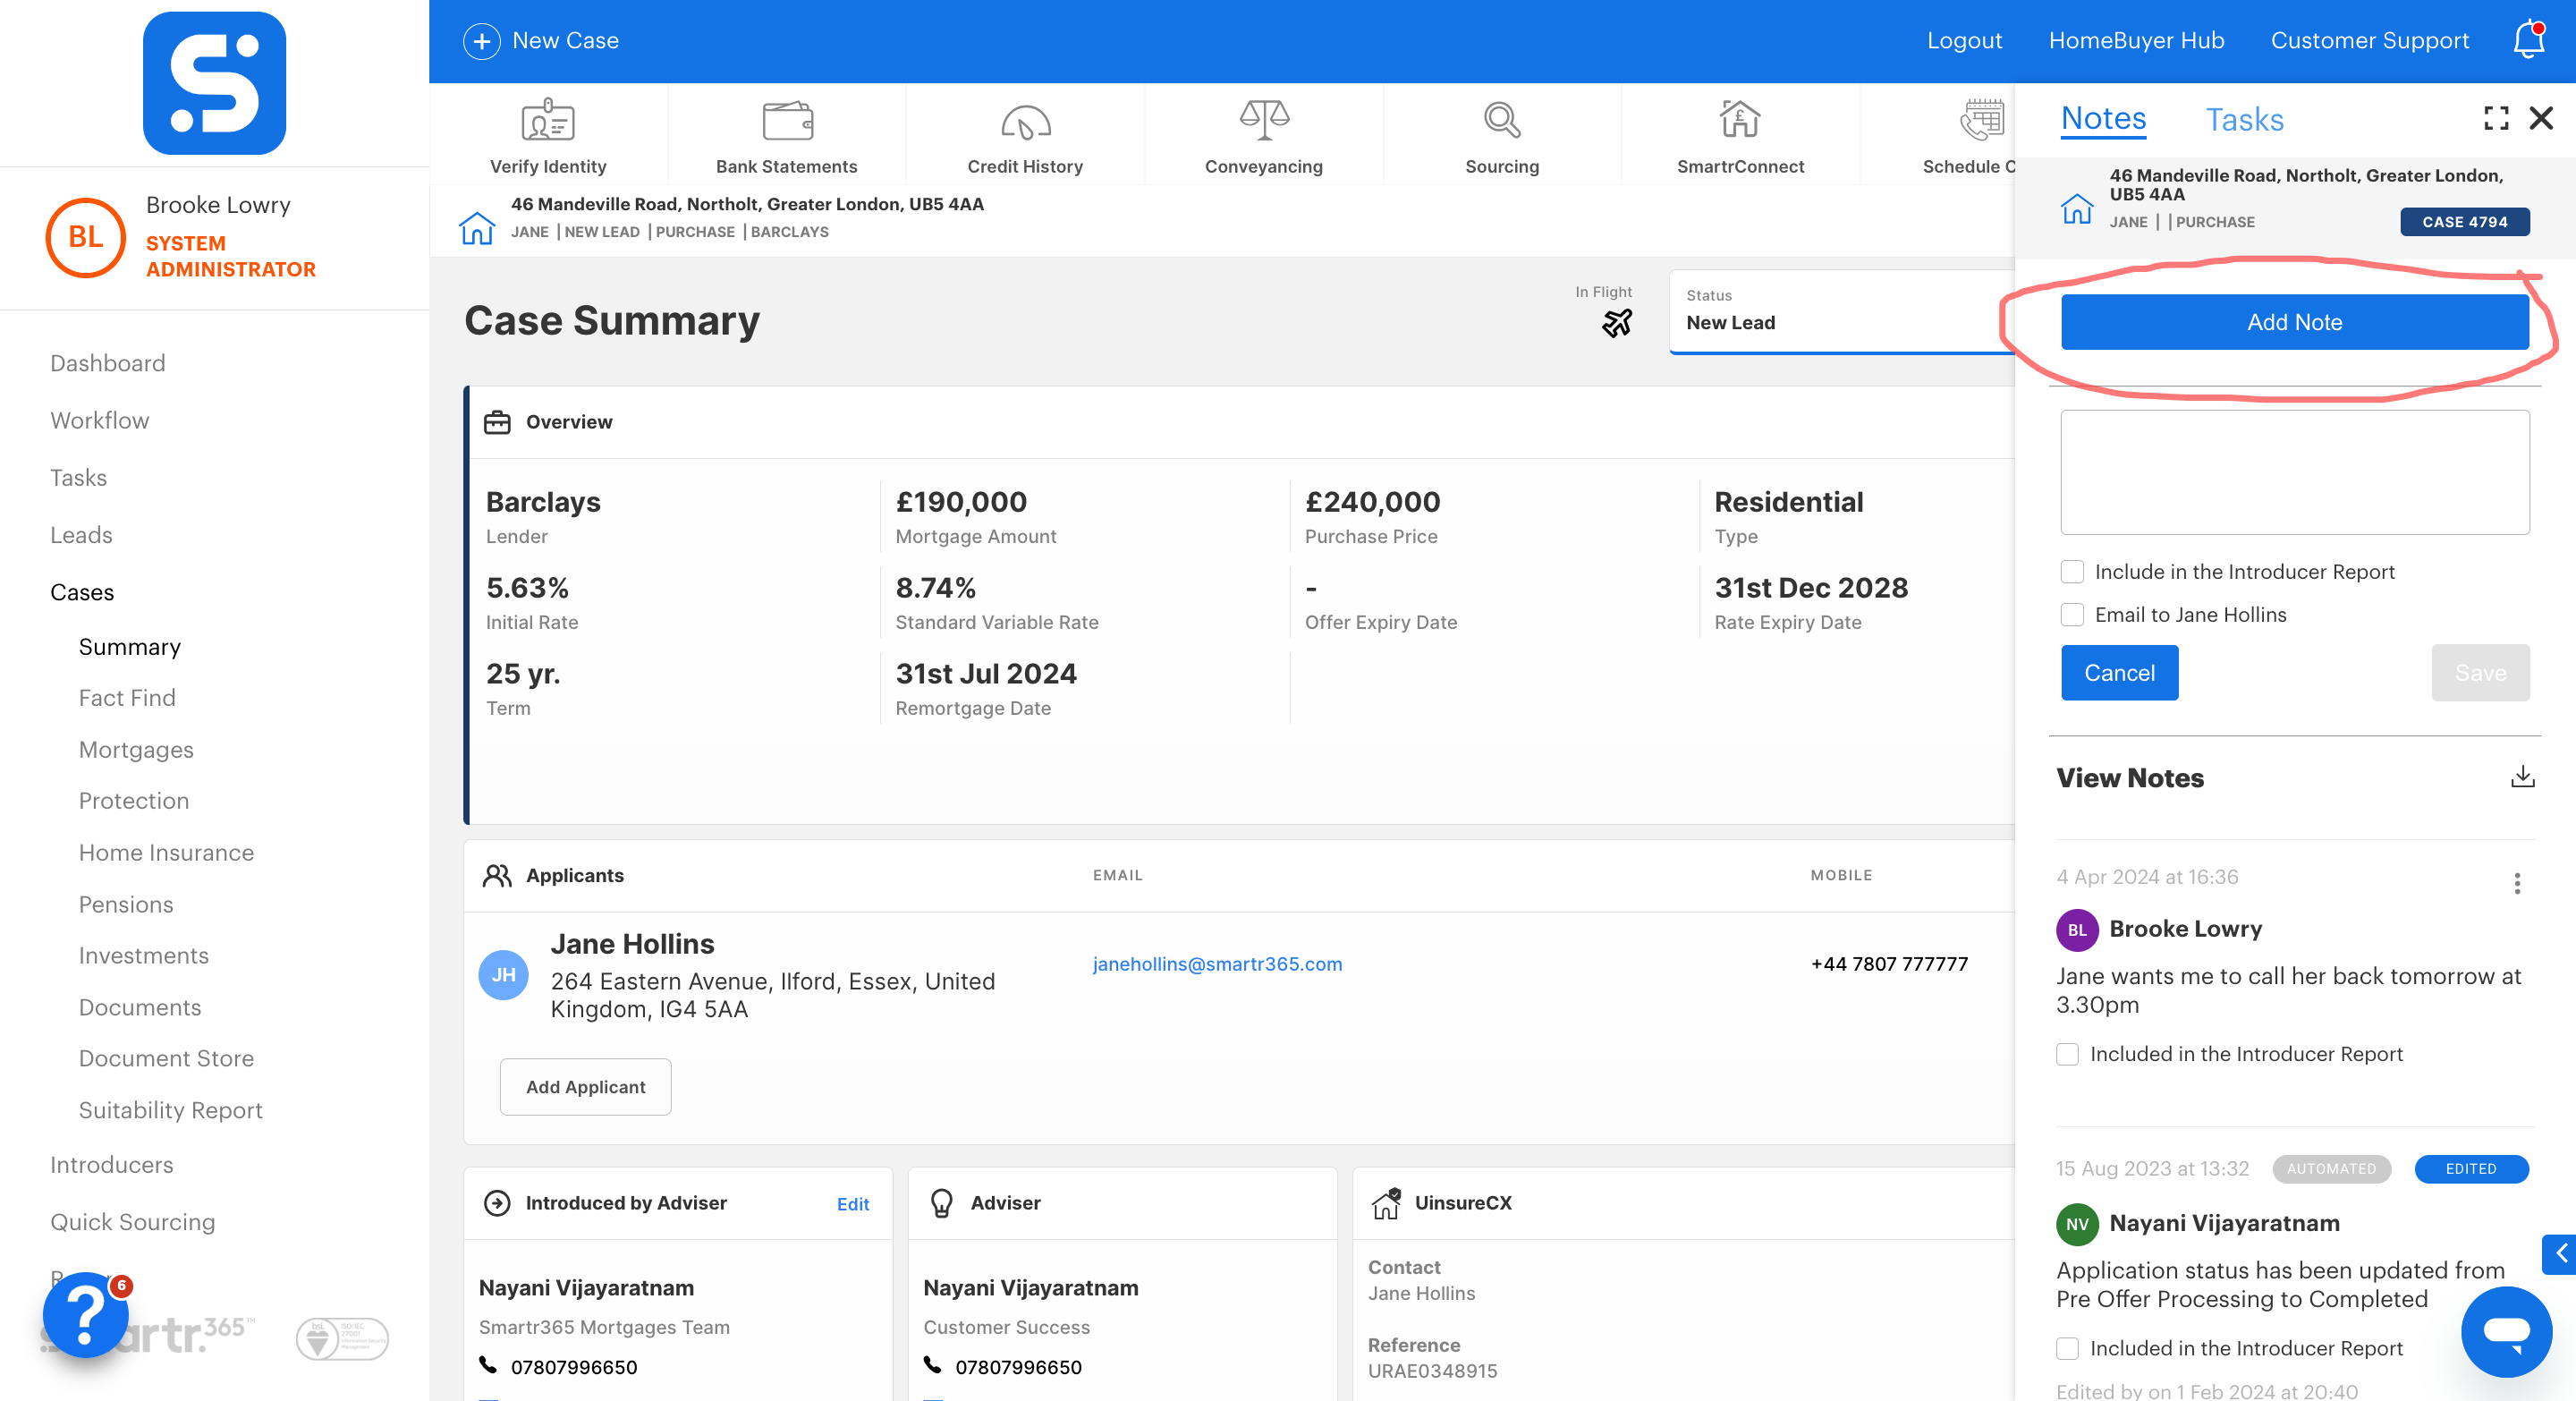Open the live chat bubble

[x=2506, y=1331]
